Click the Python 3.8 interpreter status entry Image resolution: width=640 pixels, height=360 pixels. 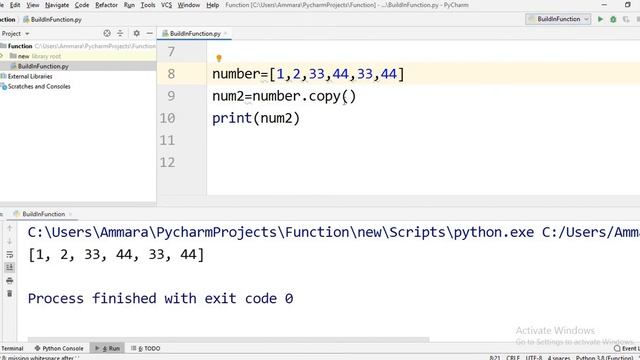point(604,358)
